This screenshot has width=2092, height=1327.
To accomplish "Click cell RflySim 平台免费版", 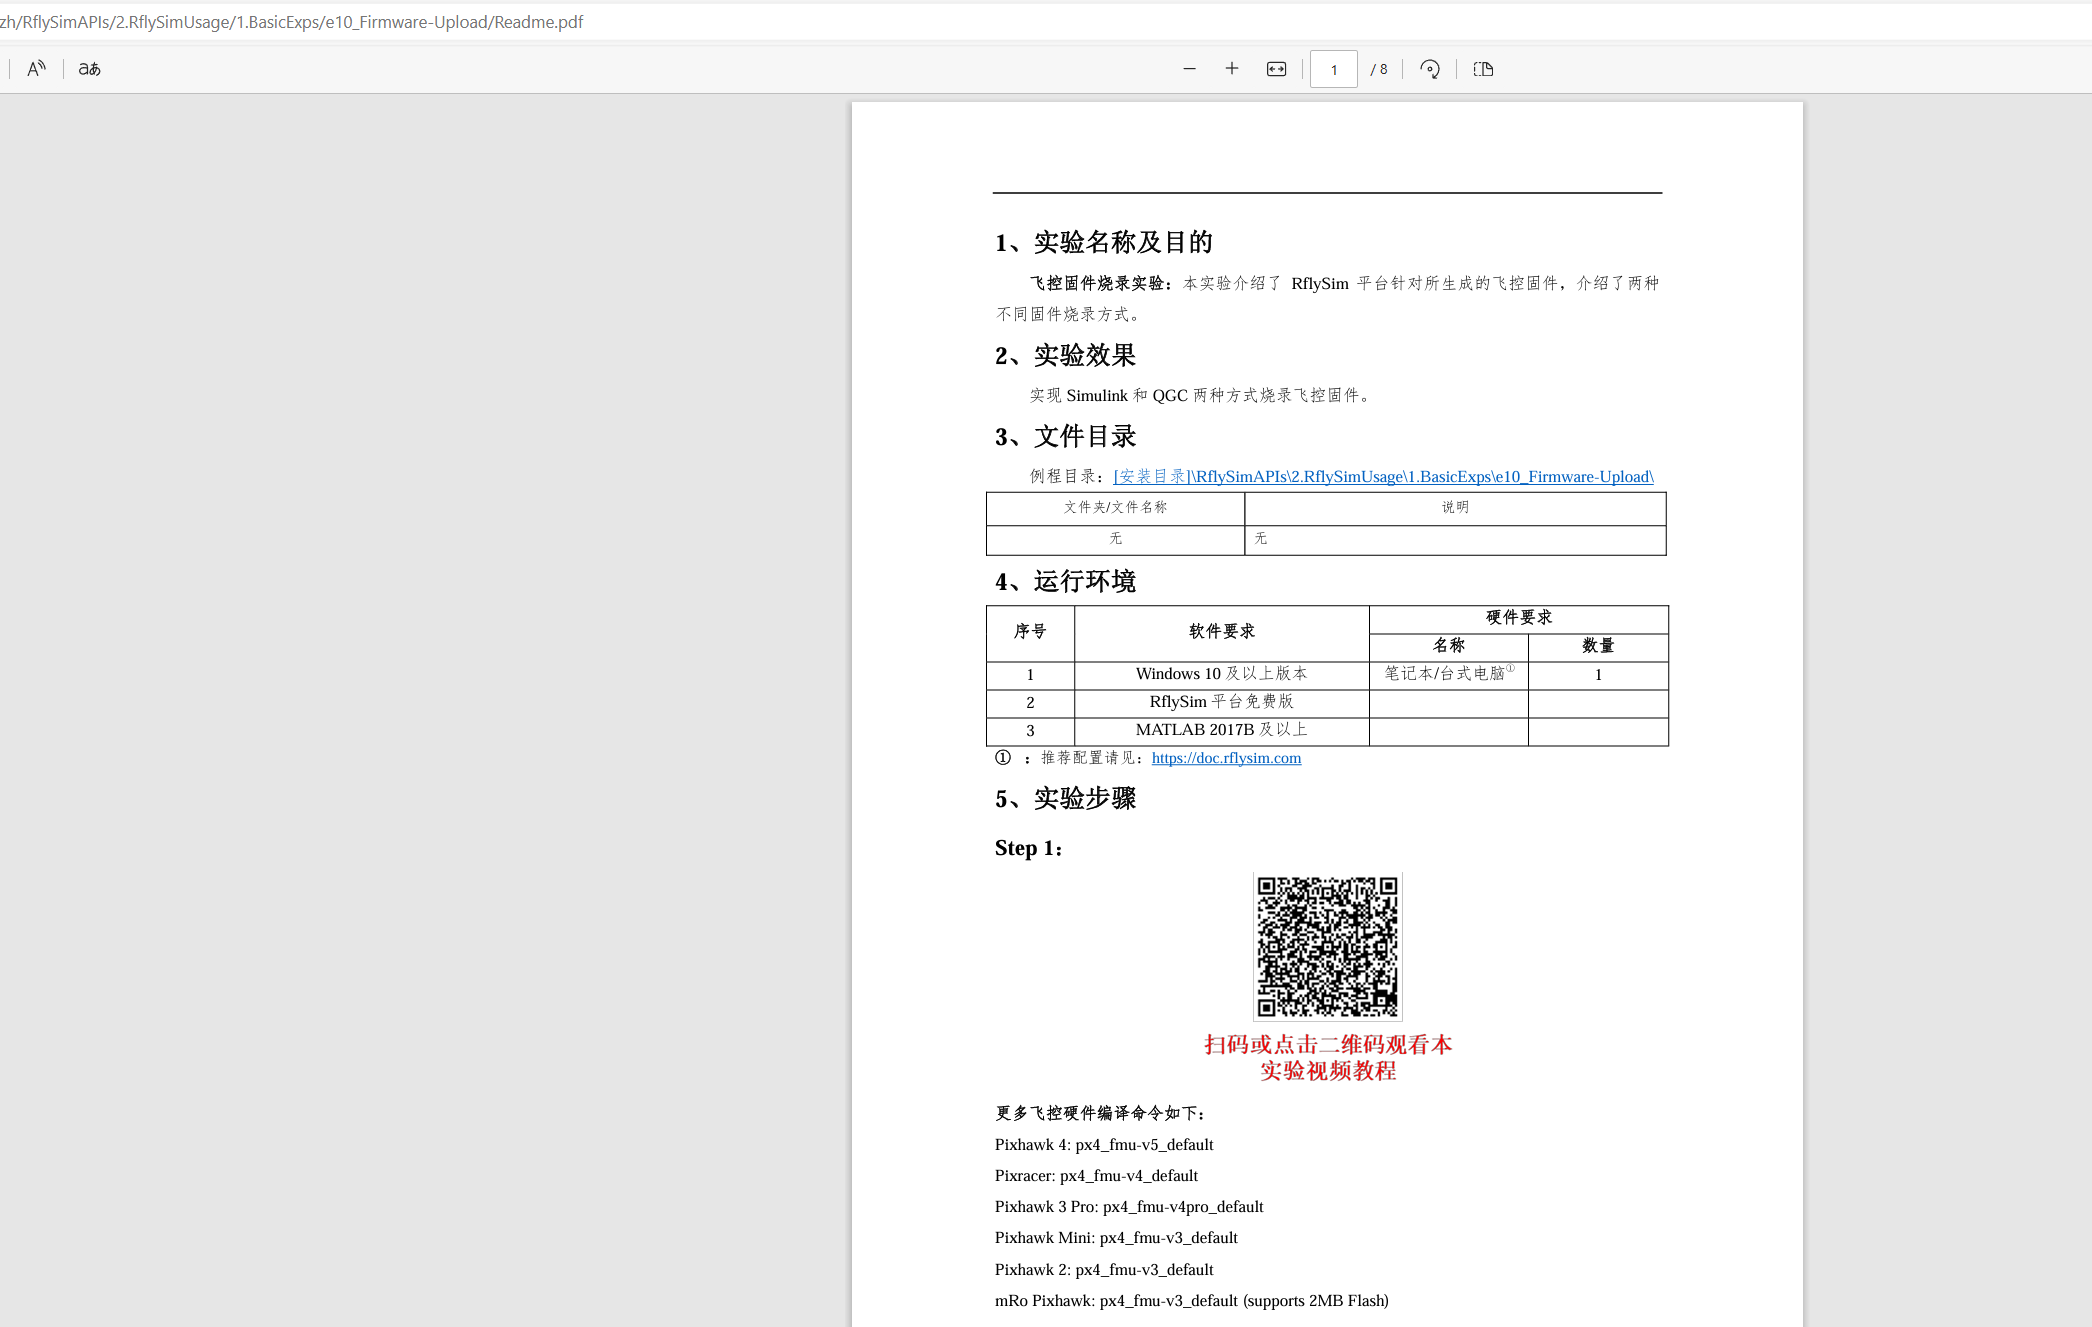I will [1221, 702].
